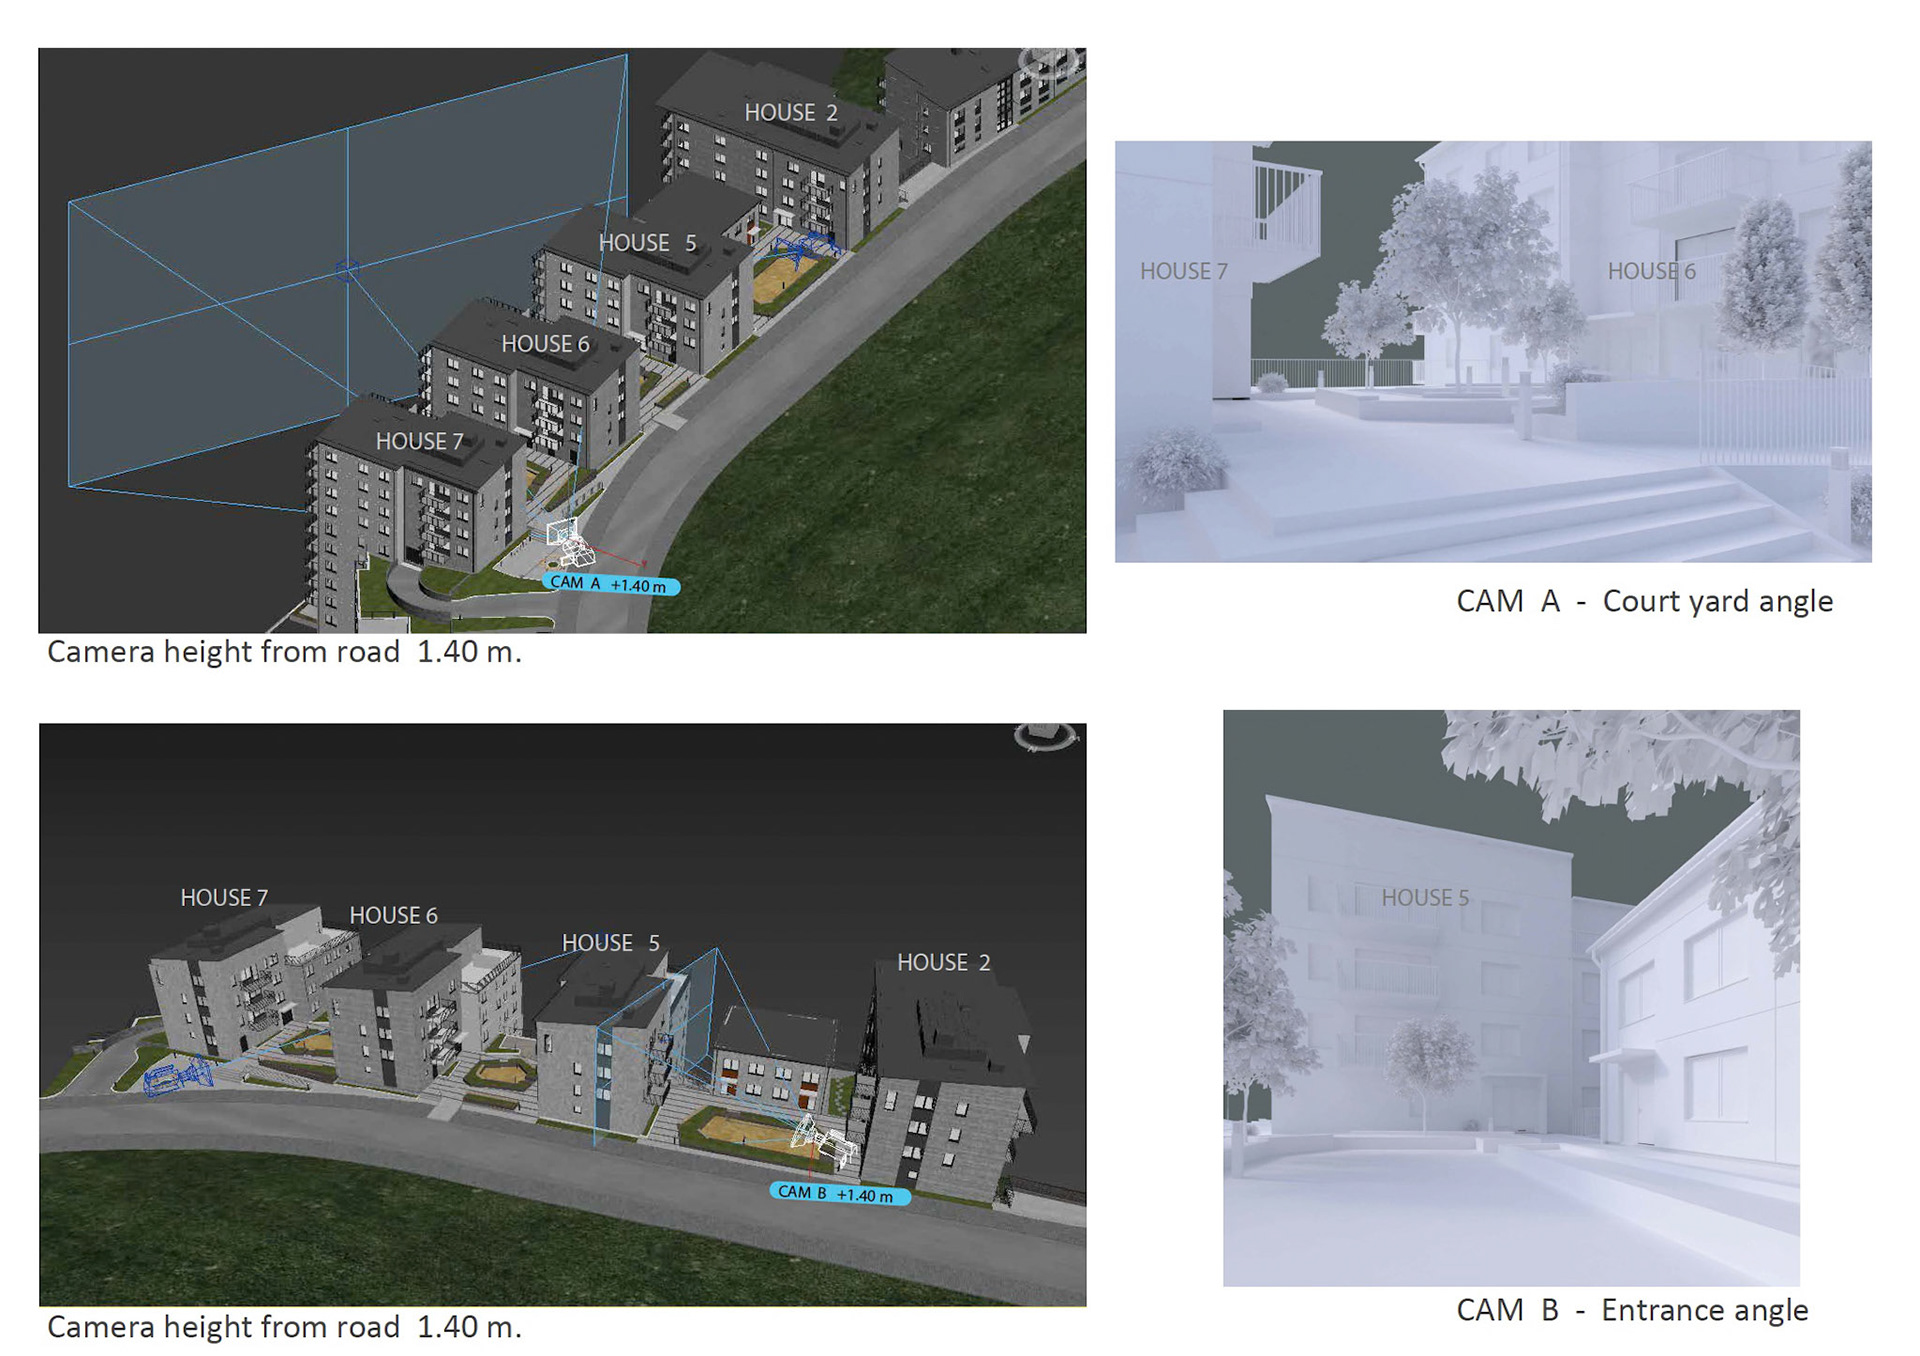Click HOUSE 5 label in bottom viewport

click(611, 943)
